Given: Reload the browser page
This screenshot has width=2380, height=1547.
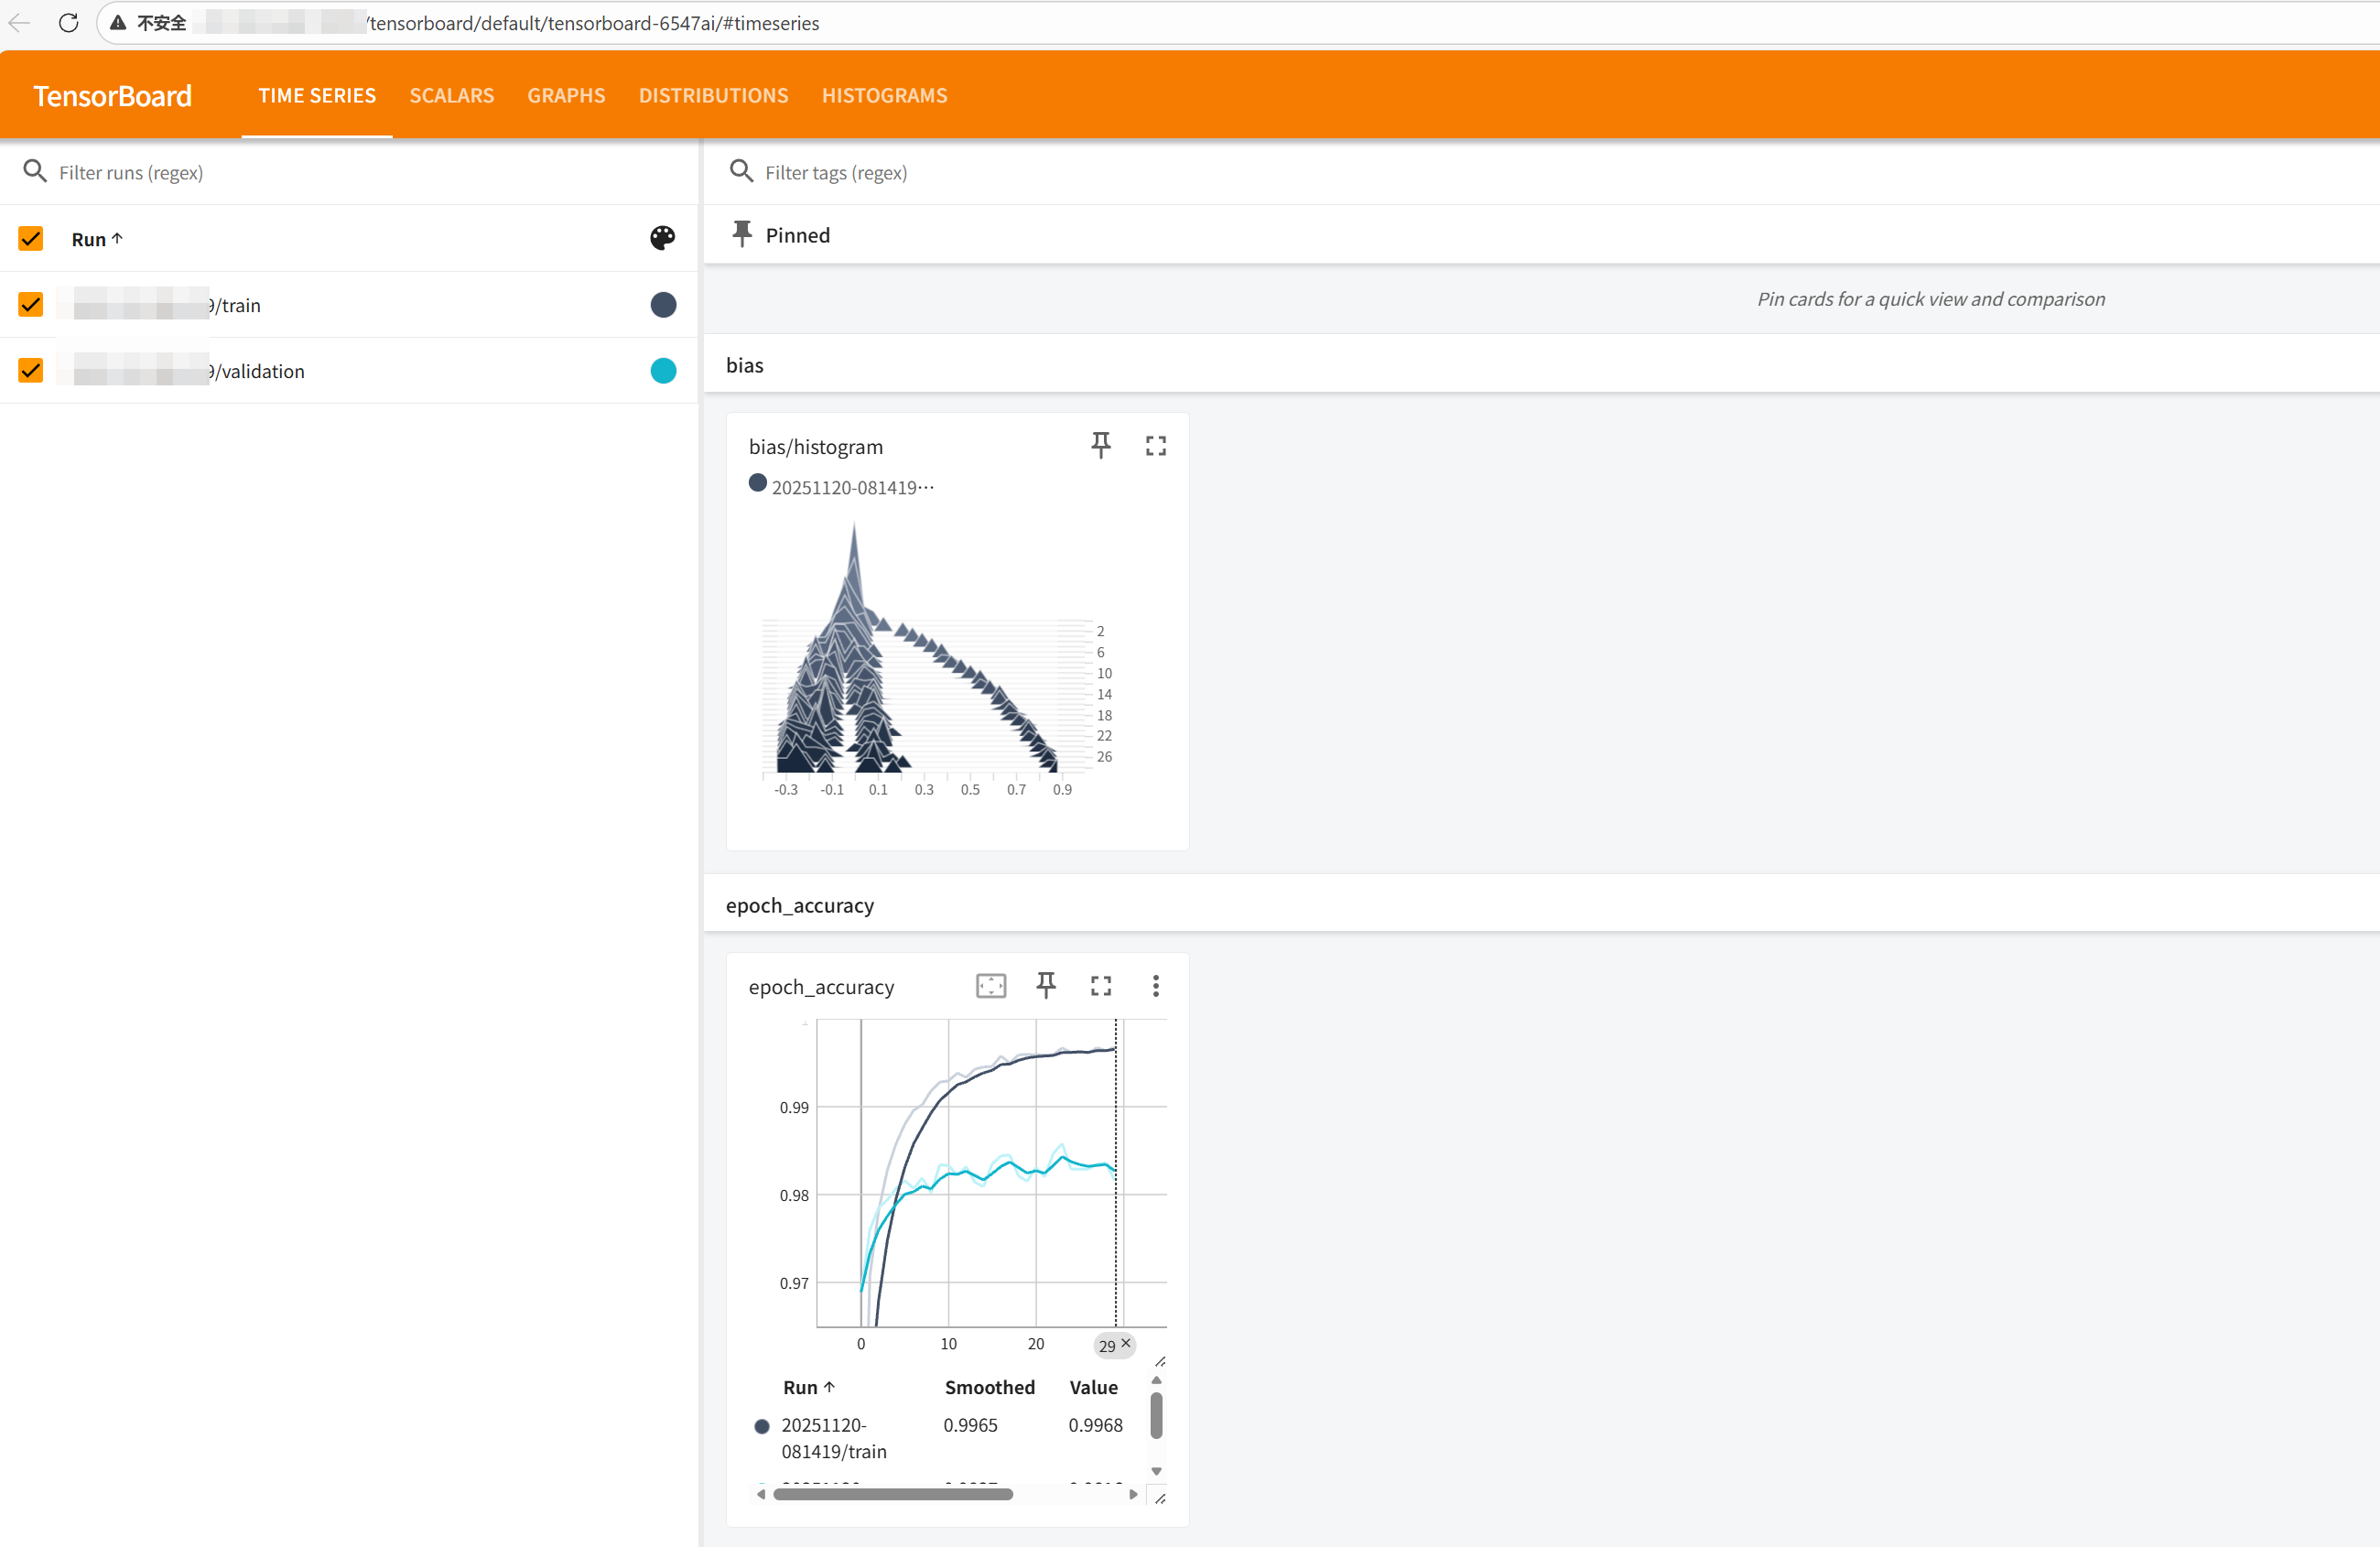Looking at the screenshot, I should (x=68, y=23).
